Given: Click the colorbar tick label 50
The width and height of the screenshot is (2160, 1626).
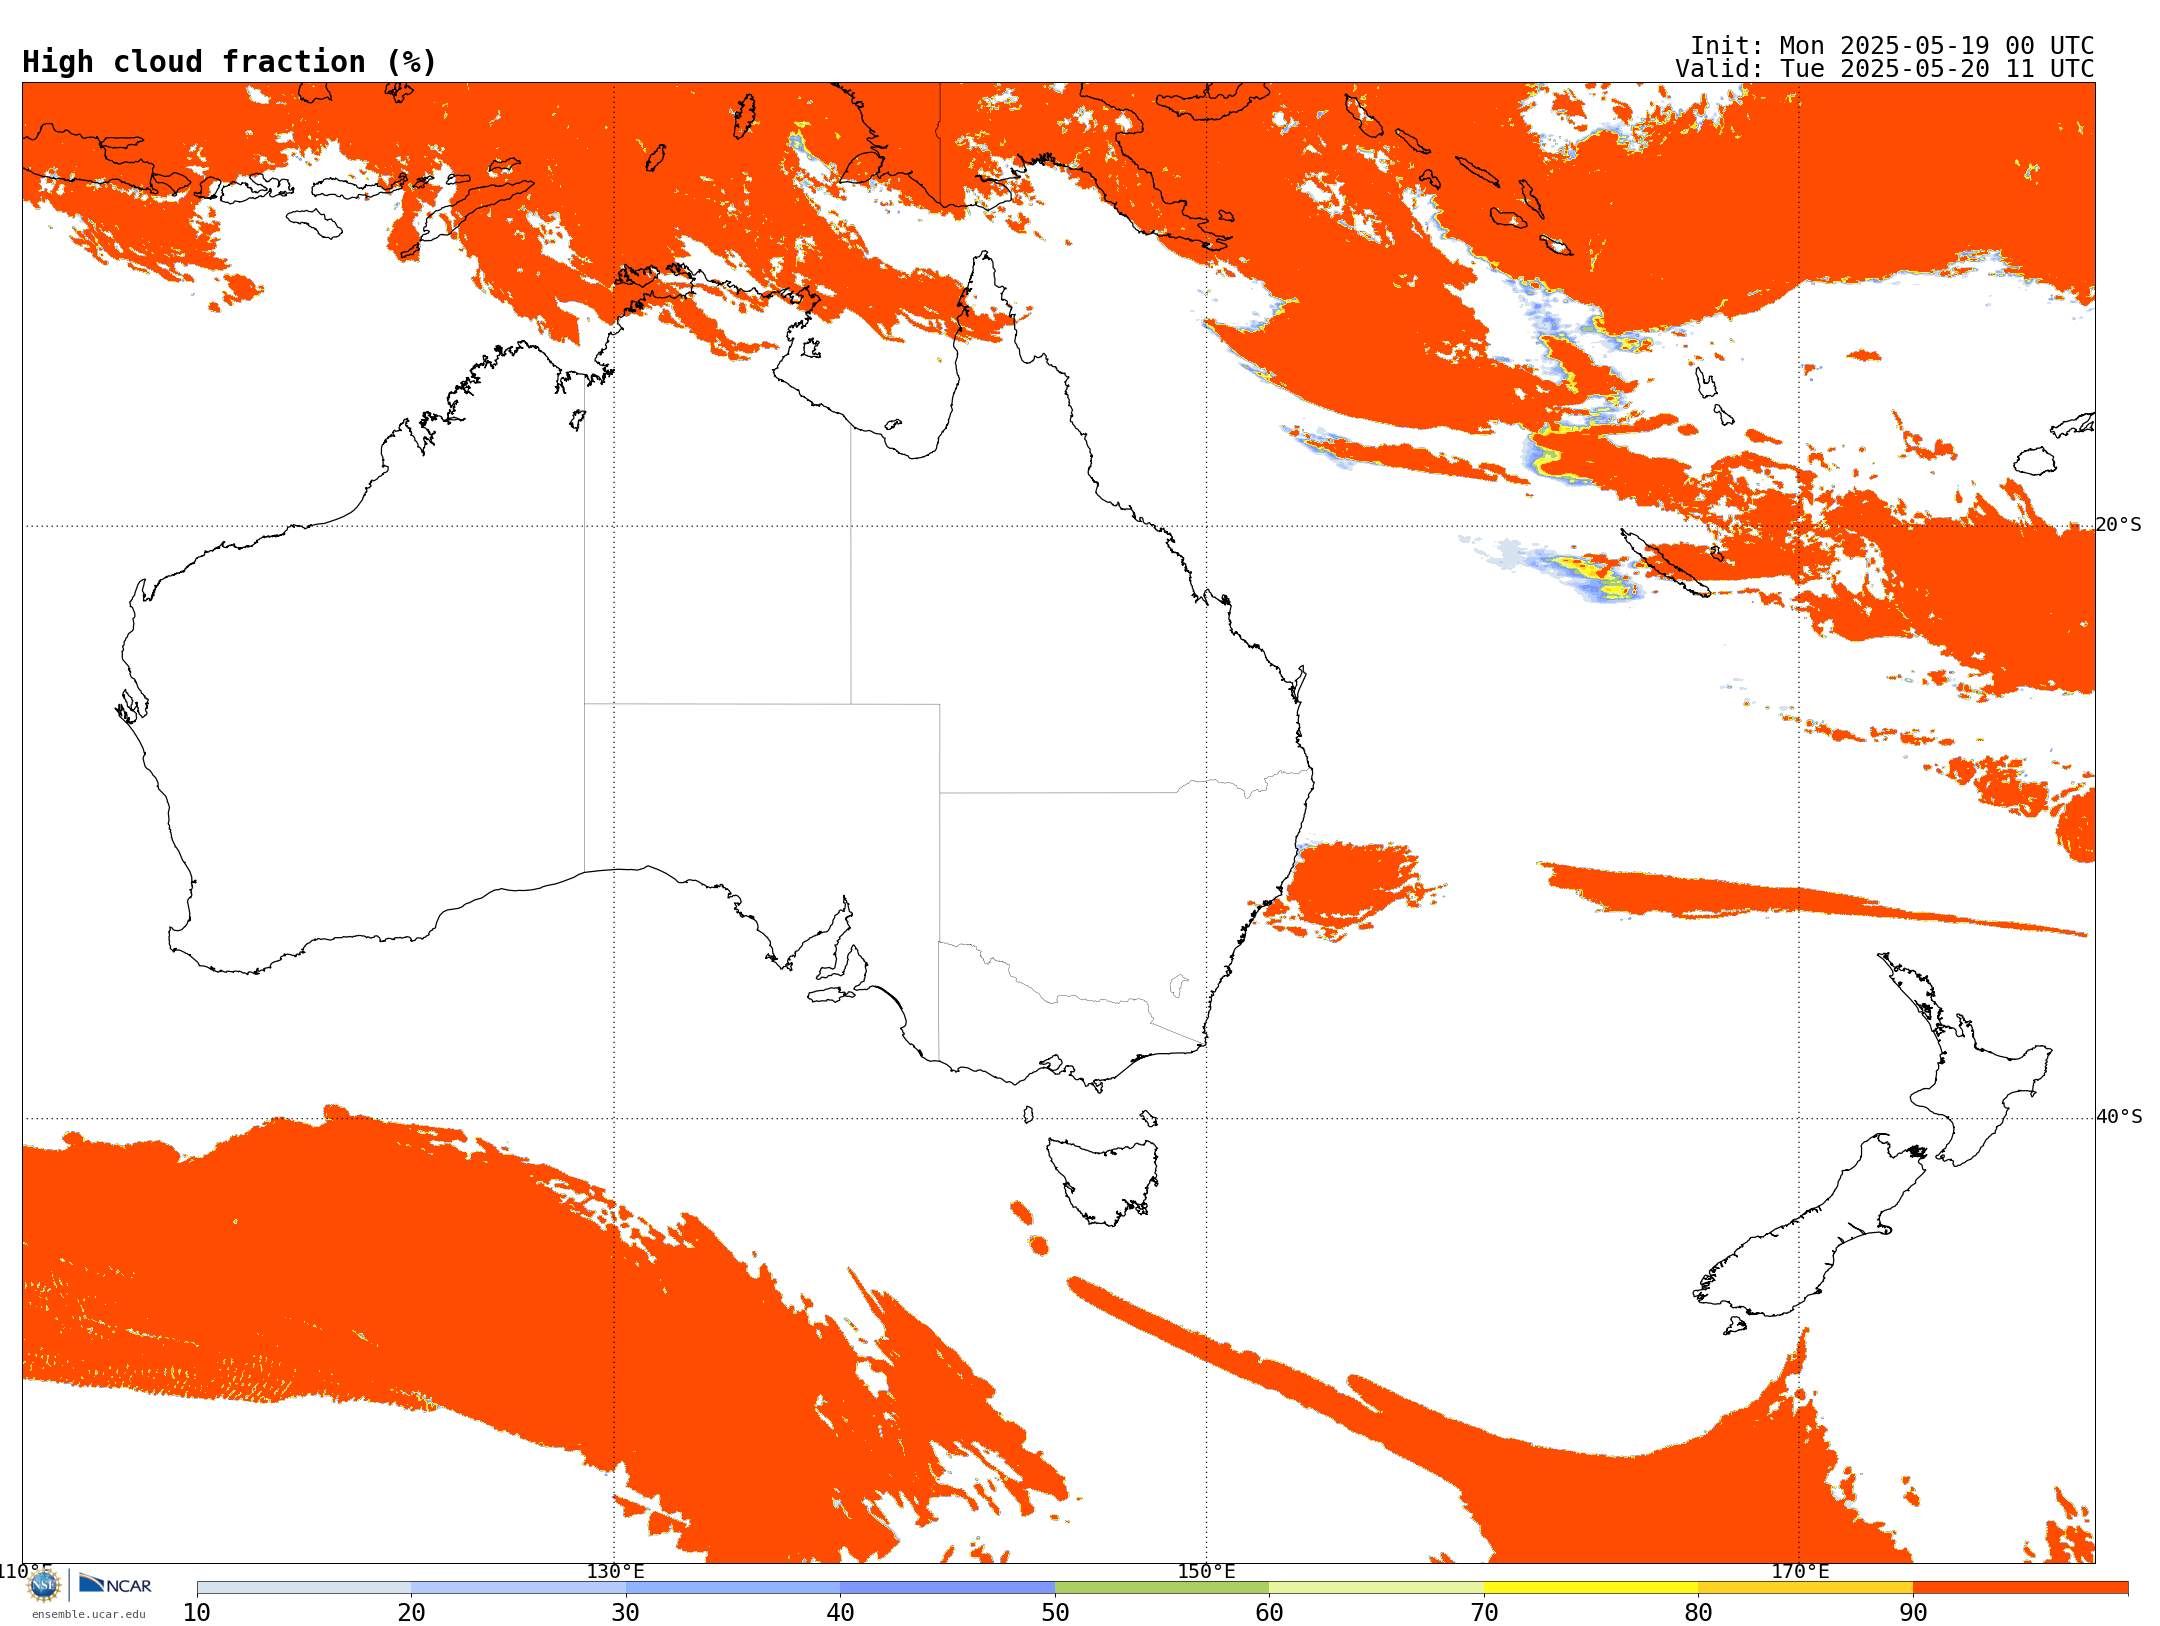Looking at the screenshot, I should [1055, 1613].
